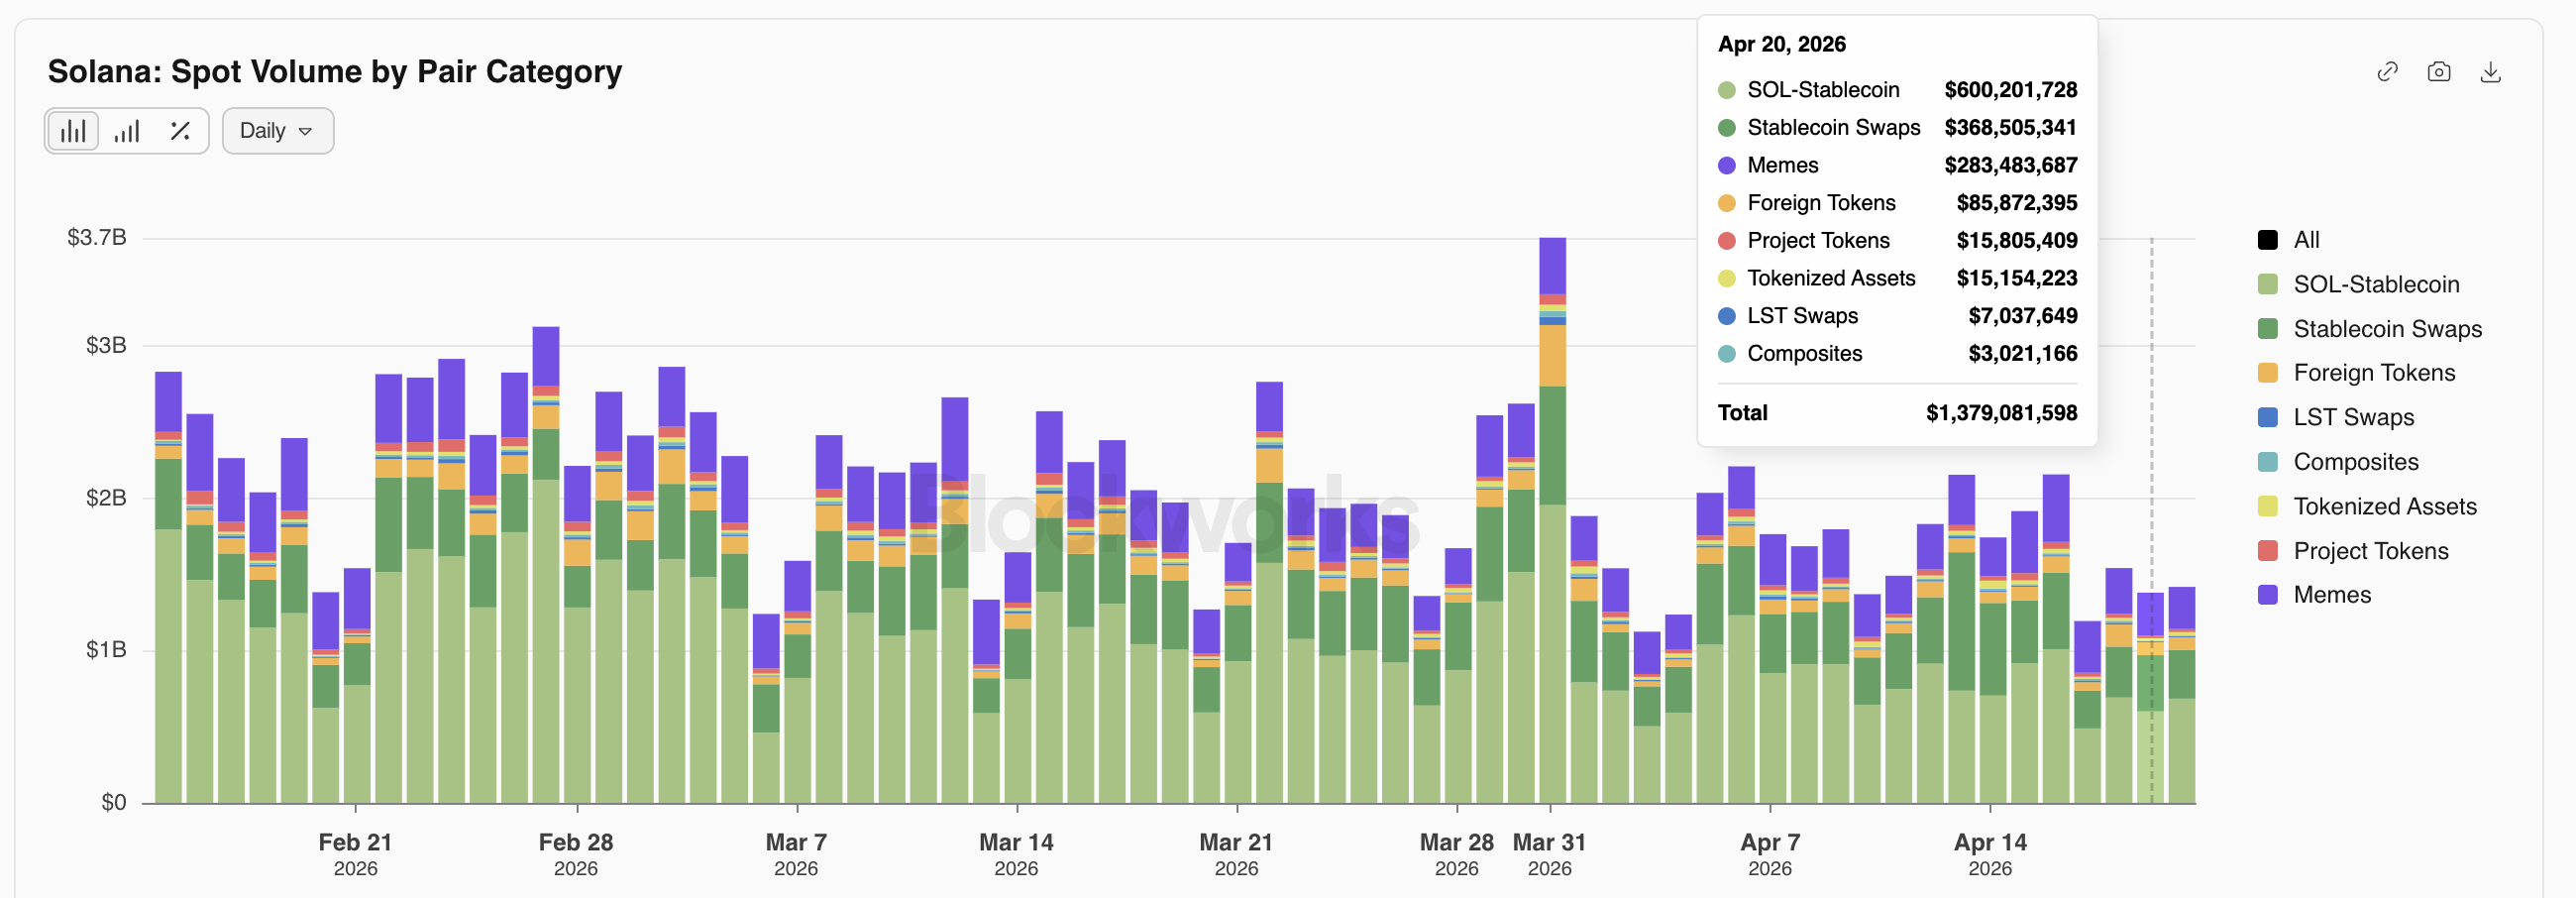Toggle SOL-Stablecoin series in legend

pos(2375,285)
